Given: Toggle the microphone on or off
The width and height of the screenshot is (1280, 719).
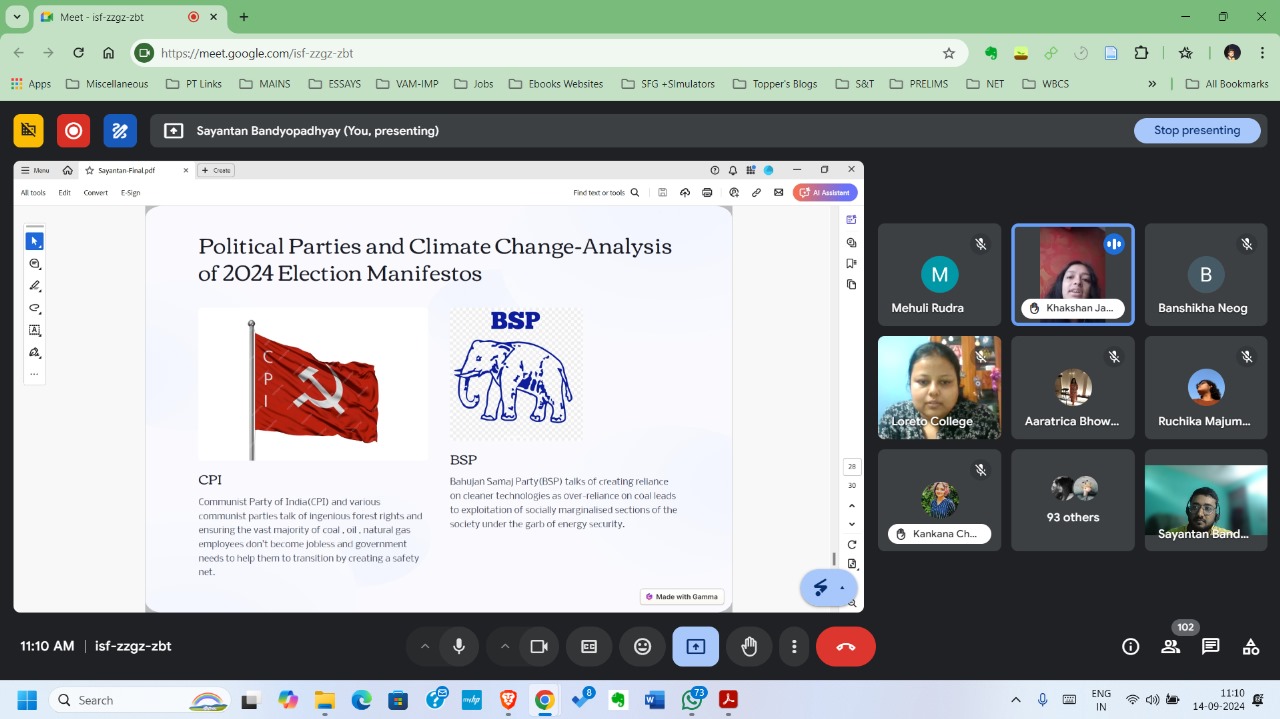Looking at the screenshot, I should pyautogui.click(x=459, y=647).
